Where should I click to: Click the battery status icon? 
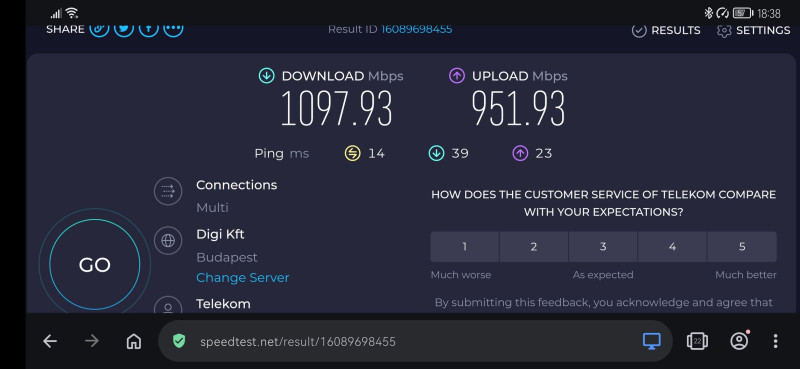(x=743, y=13)
